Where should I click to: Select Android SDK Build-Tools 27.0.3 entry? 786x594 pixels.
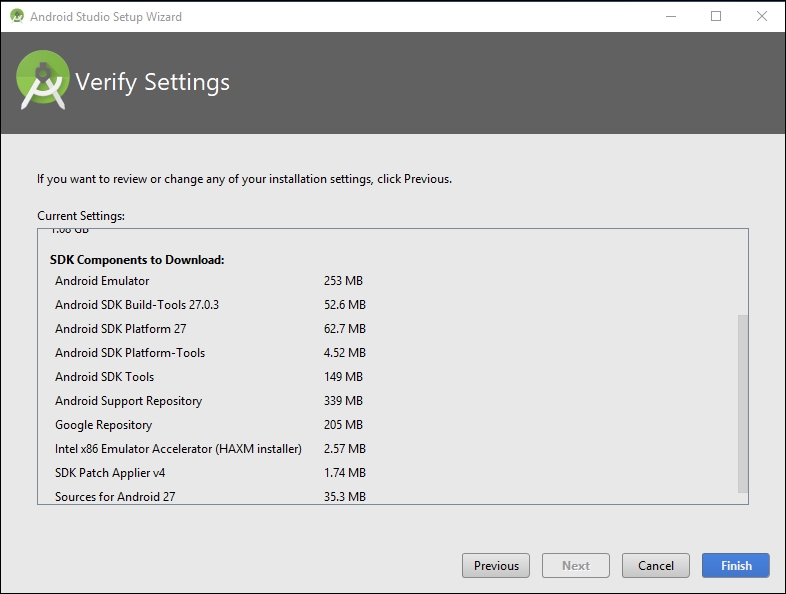137,305
